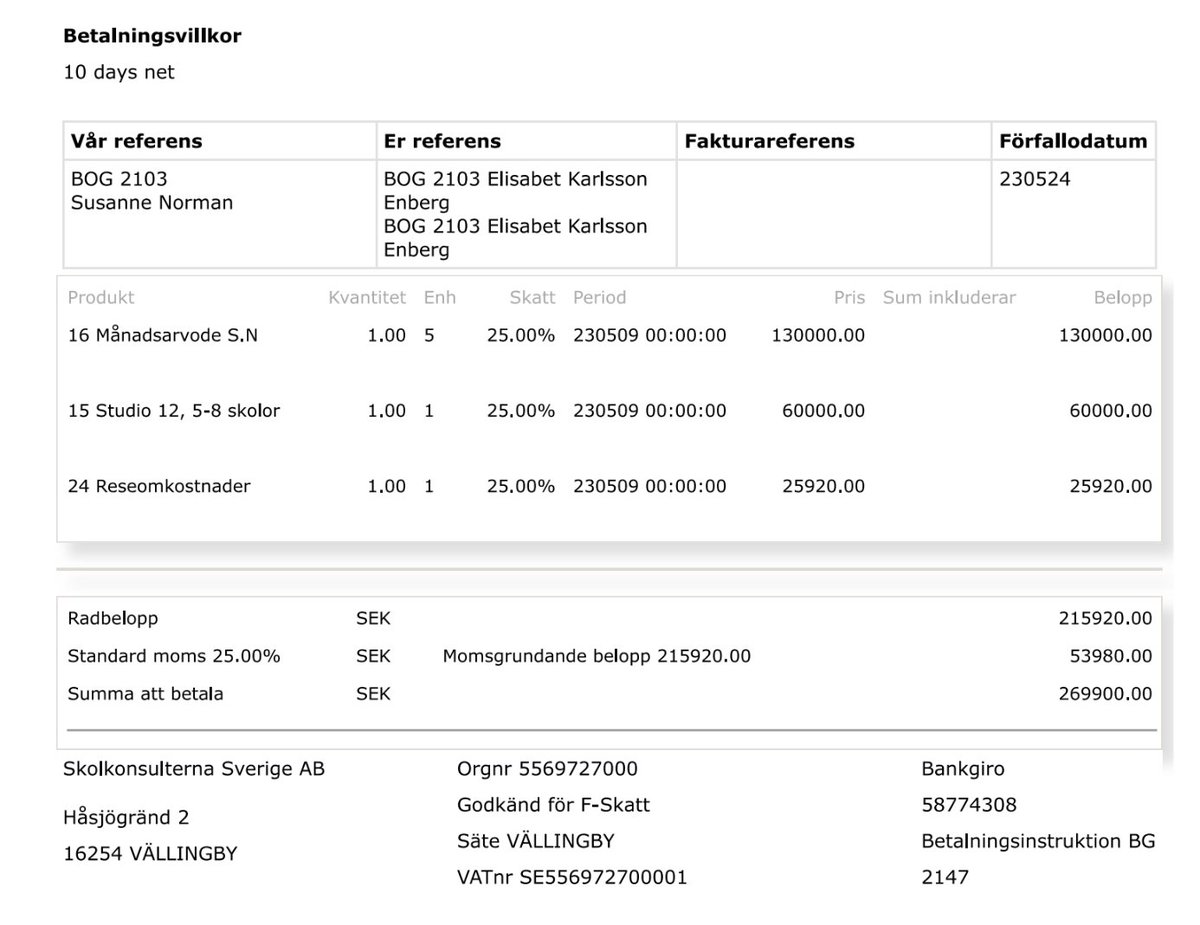Click the company name Skolkonsulterna Sverige AB
The width and height of the screenshot is (1200, 925).
pyautogui.click(x=194, y=769)
